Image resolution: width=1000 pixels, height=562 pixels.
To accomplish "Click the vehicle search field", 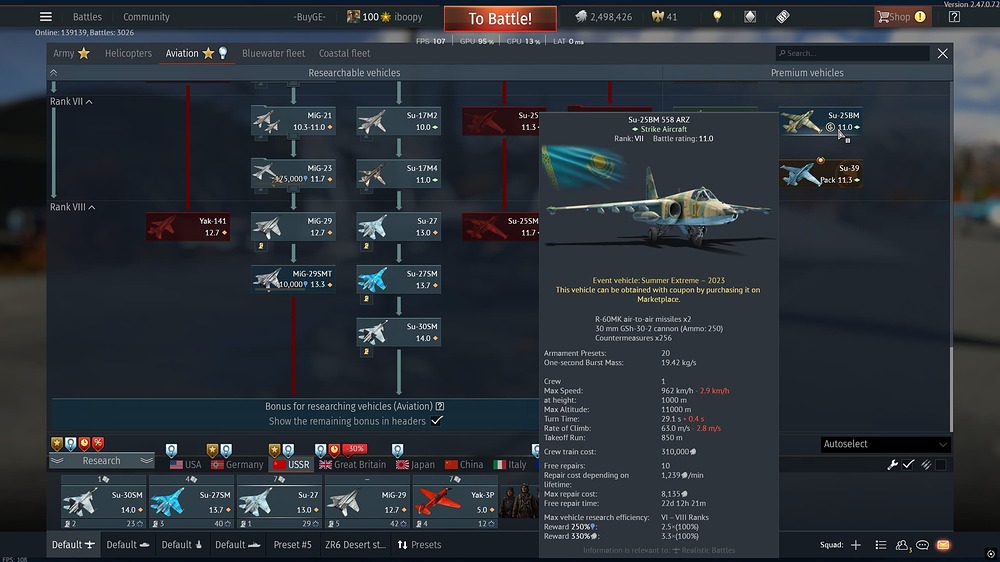I will (851, 53).
